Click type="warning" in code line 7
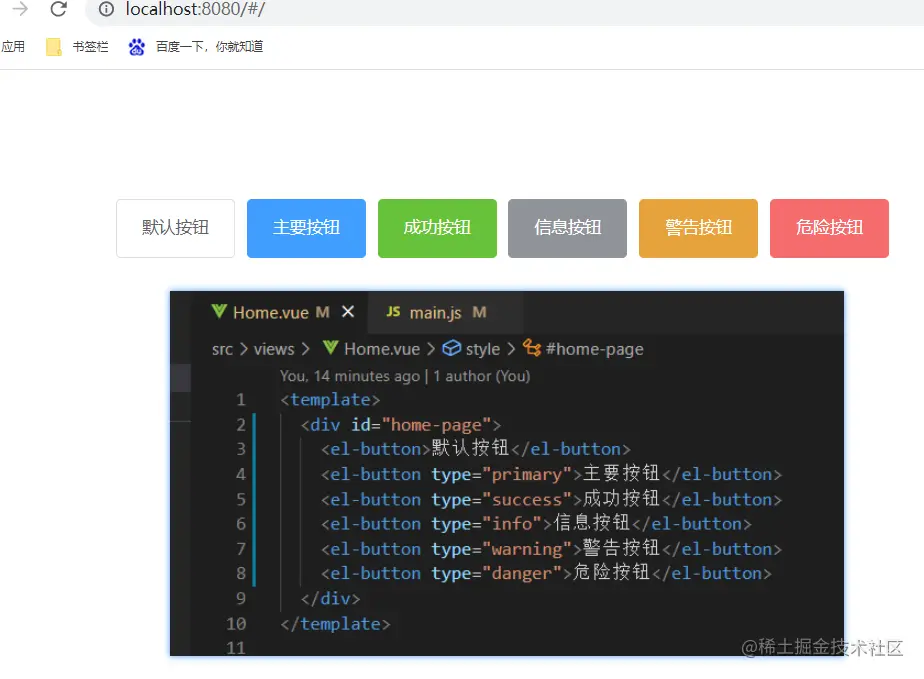The image size is (924, 679). [501, 549]
